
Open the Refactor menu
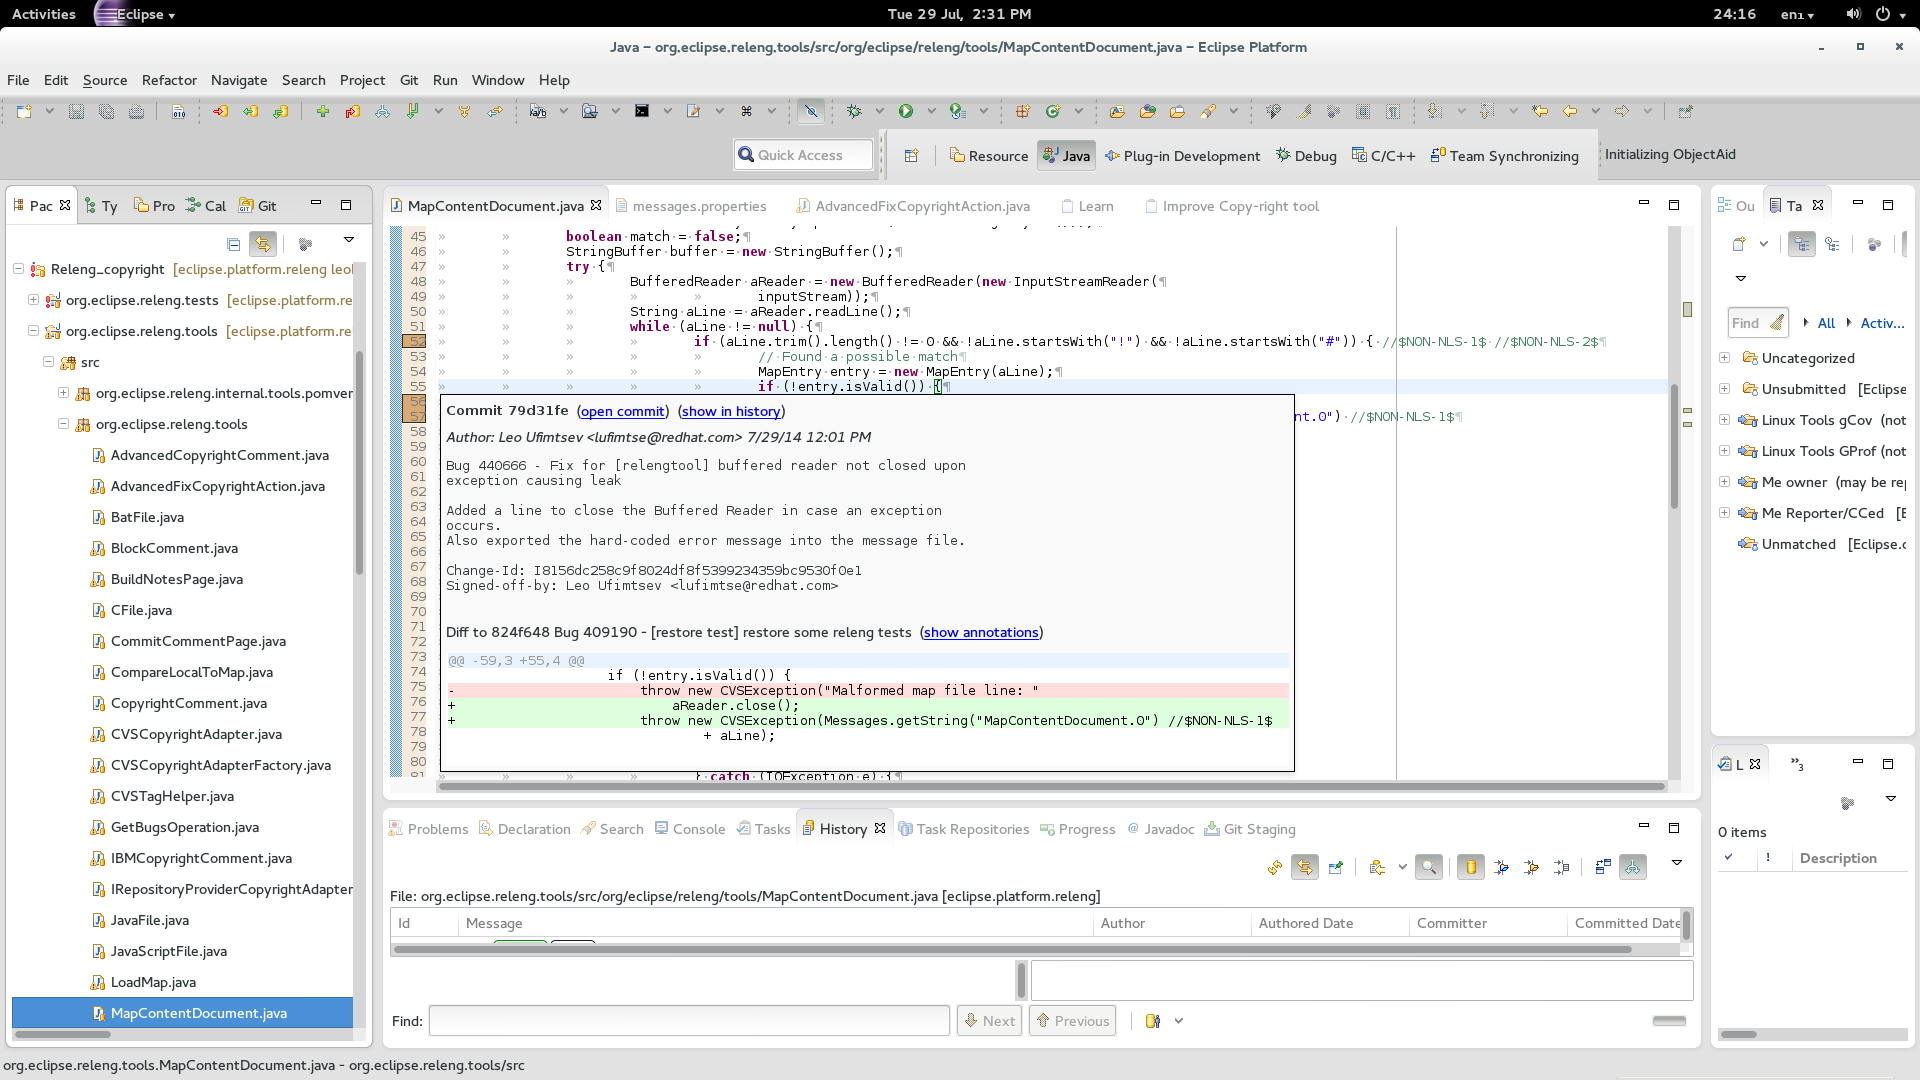[169, 80]
